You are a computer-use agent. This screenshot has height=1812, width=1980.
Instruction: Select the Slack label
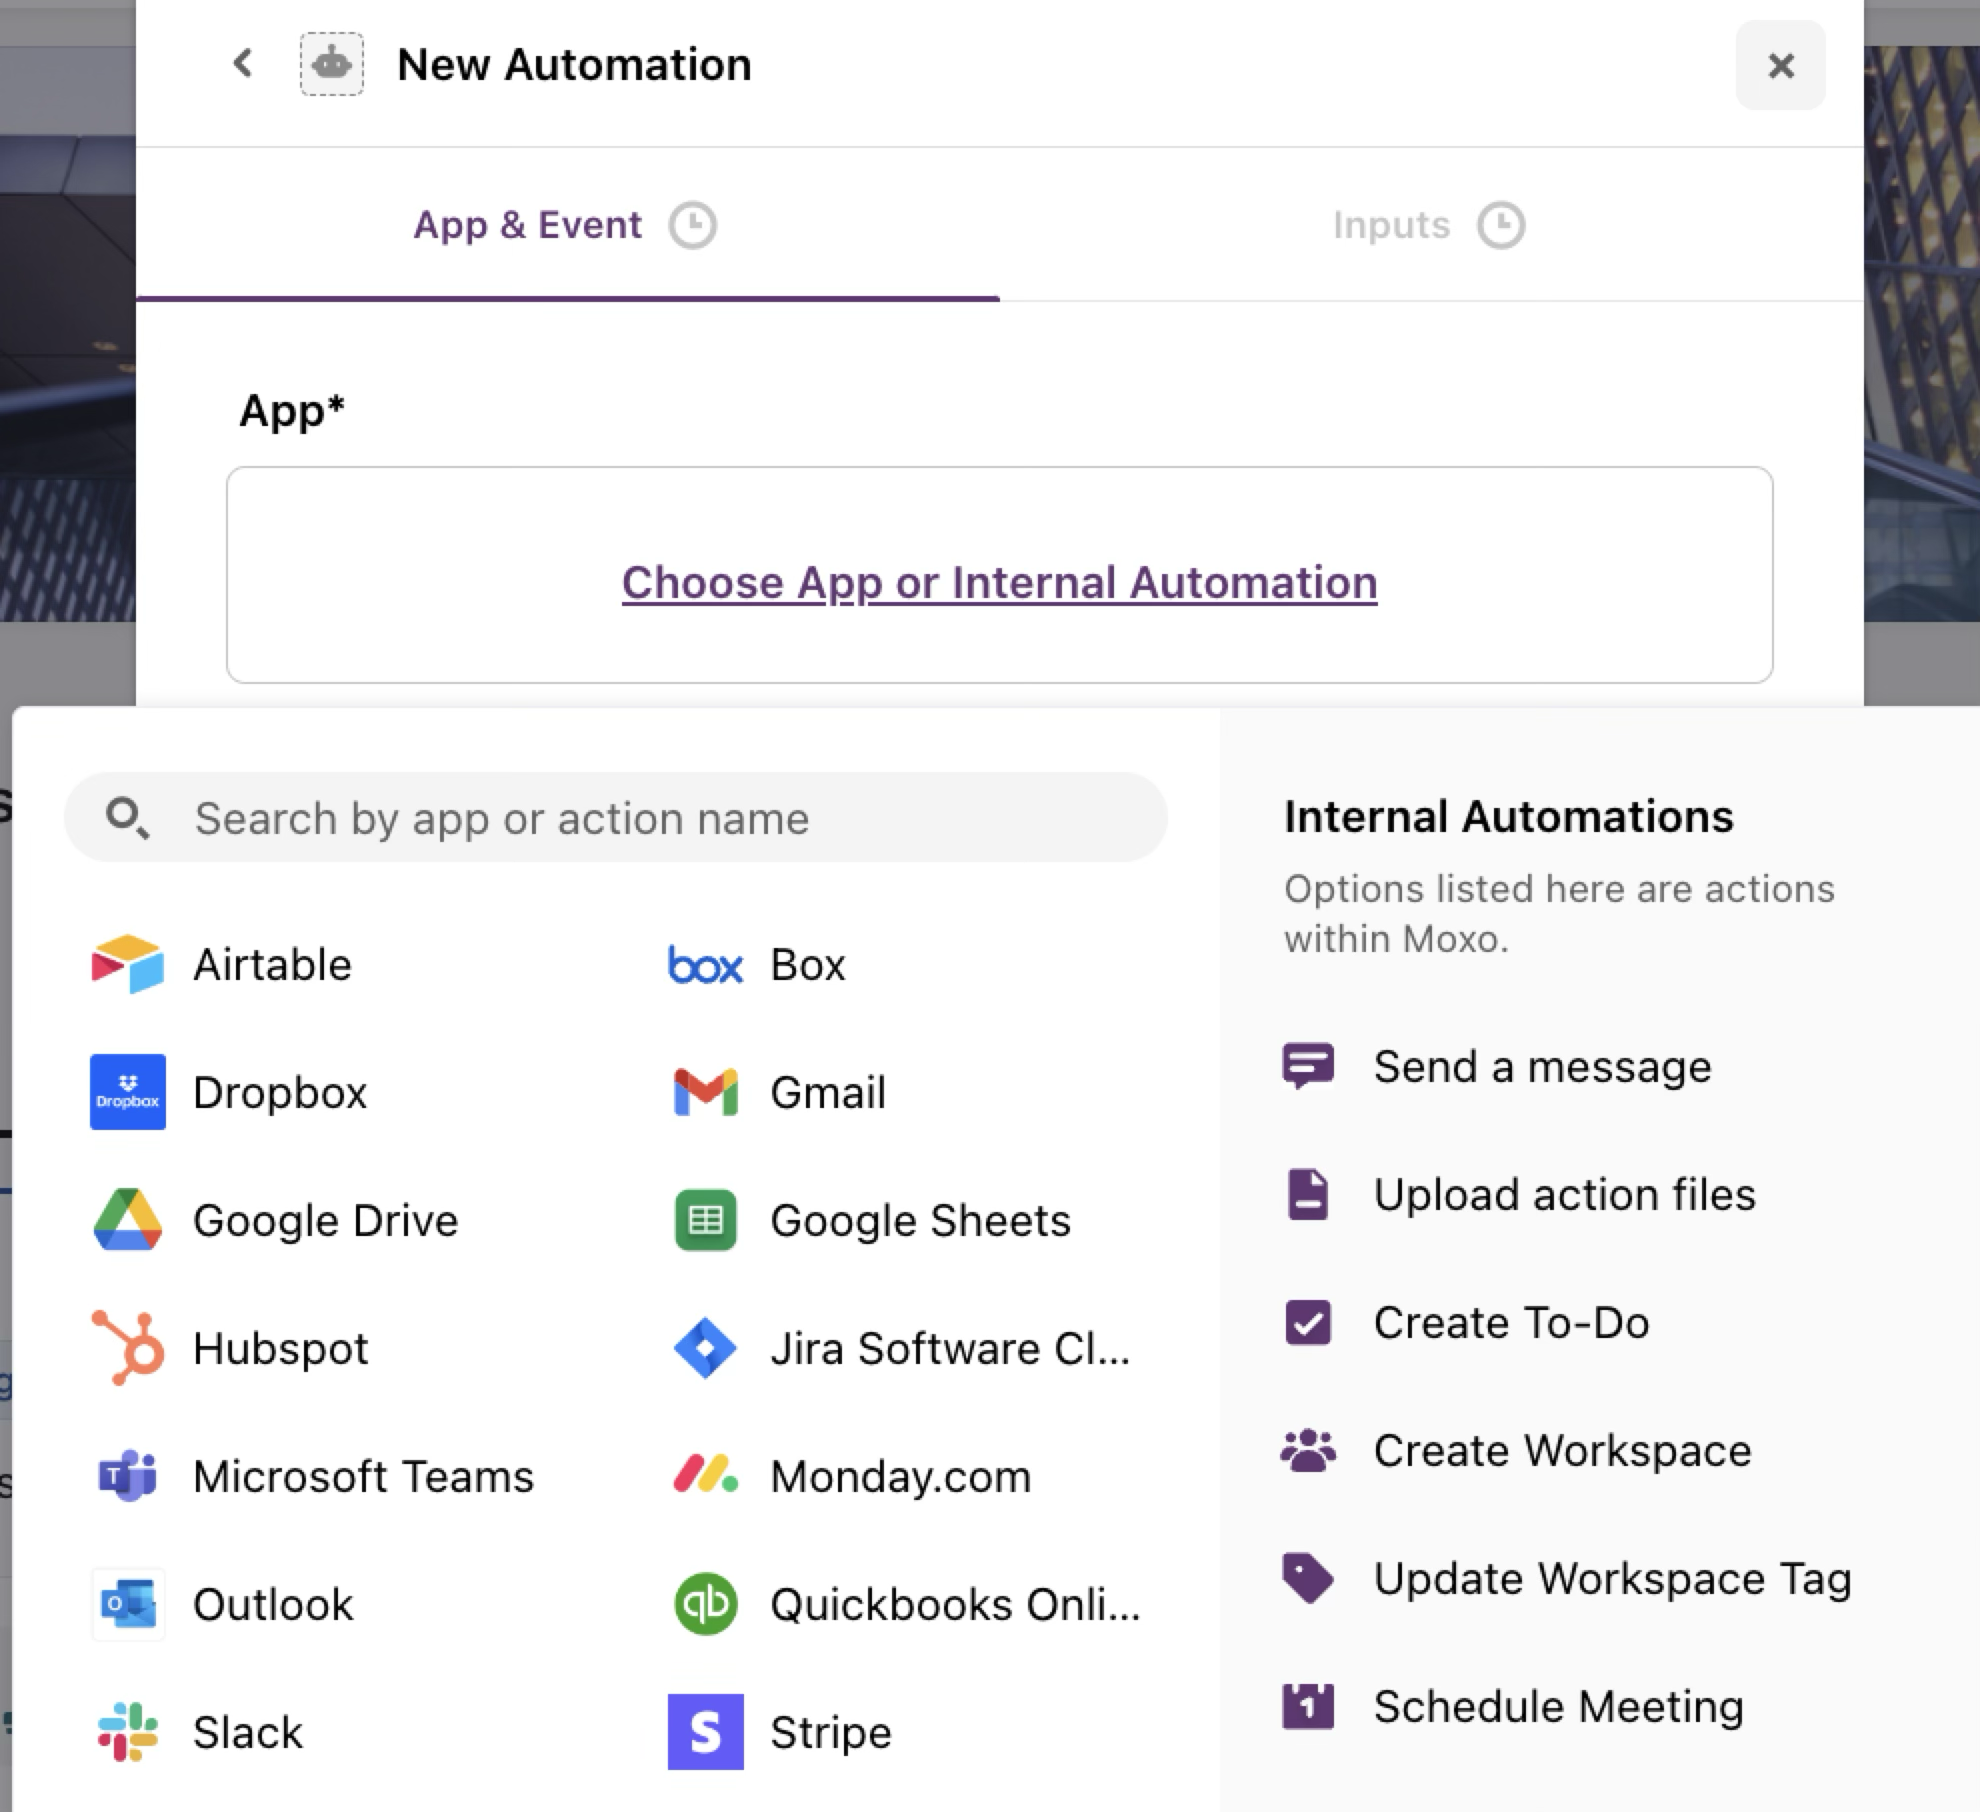pyautogui.click(x=248, y=1733)
